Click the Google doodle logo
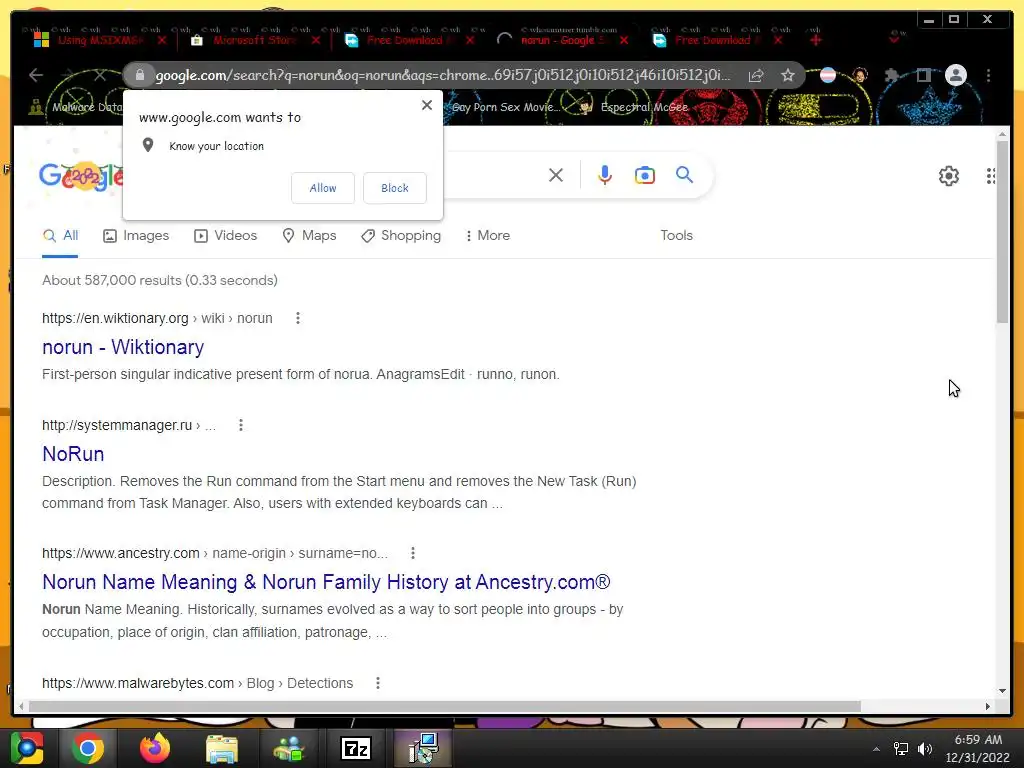Image resolution: width=1024 pixels, height=768 pixels. 80,176
